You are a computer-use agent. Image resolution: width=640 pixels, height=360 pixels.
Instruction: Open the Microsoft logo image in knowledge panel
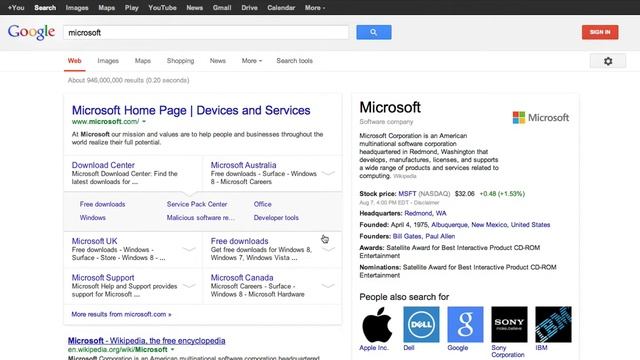[x=540, y=118]
